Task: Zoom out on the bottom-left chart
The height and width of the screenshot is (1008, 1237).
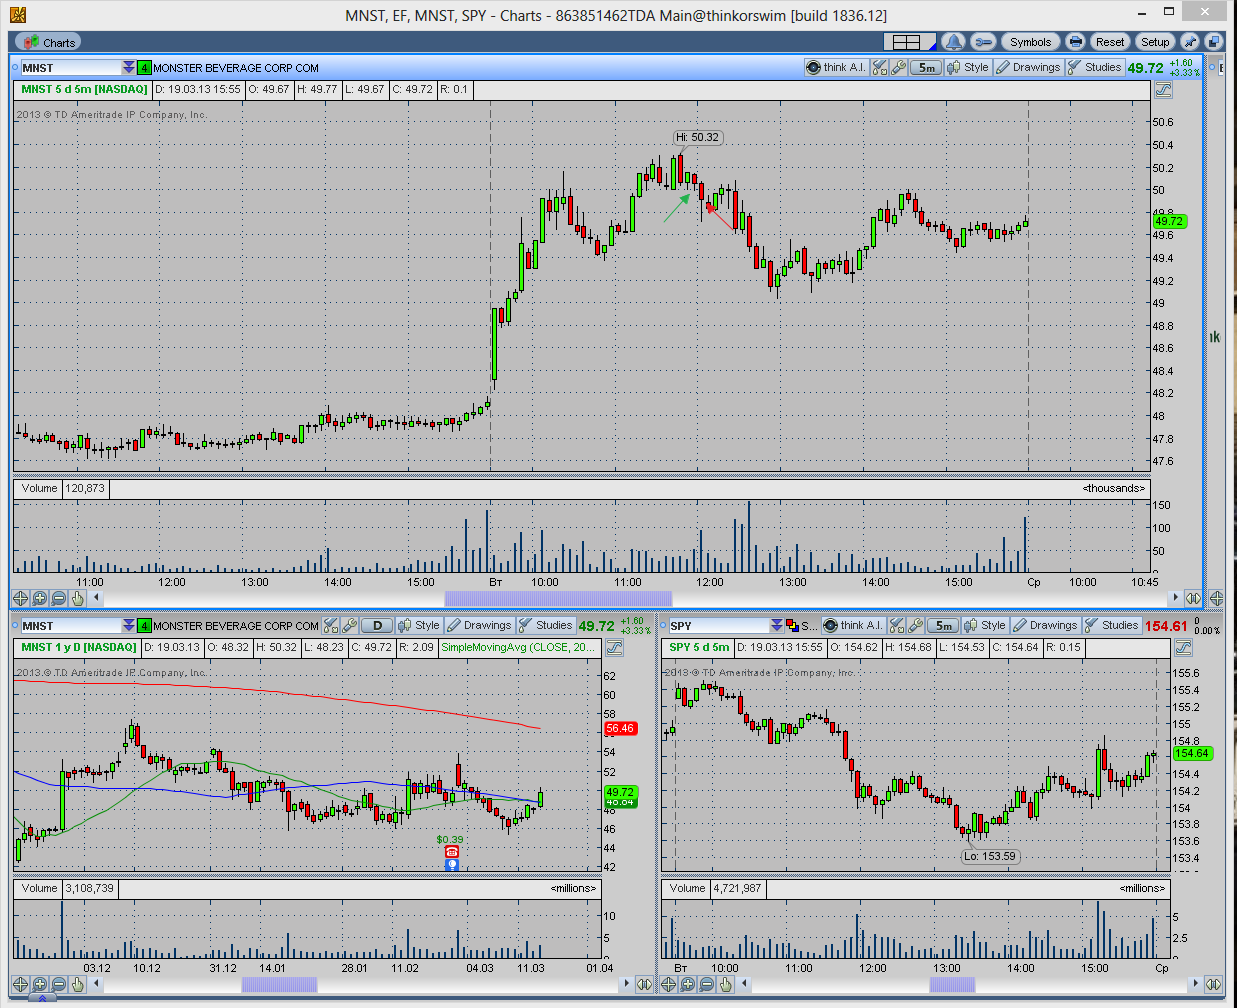Action: coord(59,984)
